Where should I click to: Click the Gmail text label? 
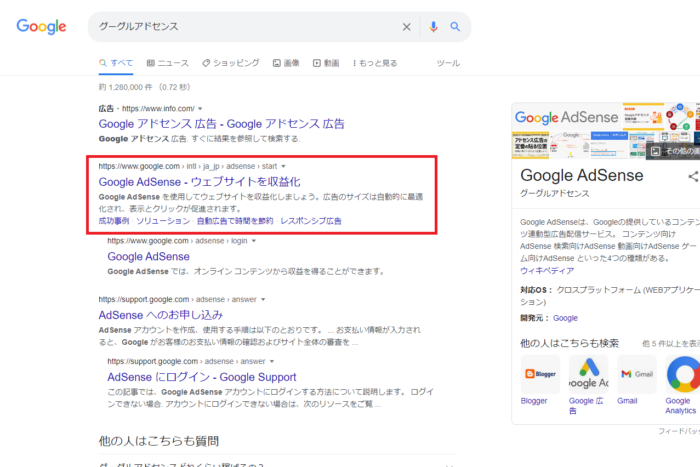tap(627, 400)
